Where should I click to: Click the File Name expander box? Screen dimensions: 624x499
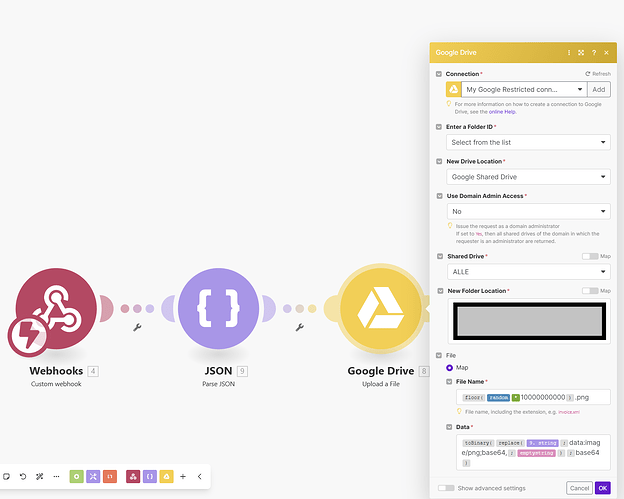point(449,382)
